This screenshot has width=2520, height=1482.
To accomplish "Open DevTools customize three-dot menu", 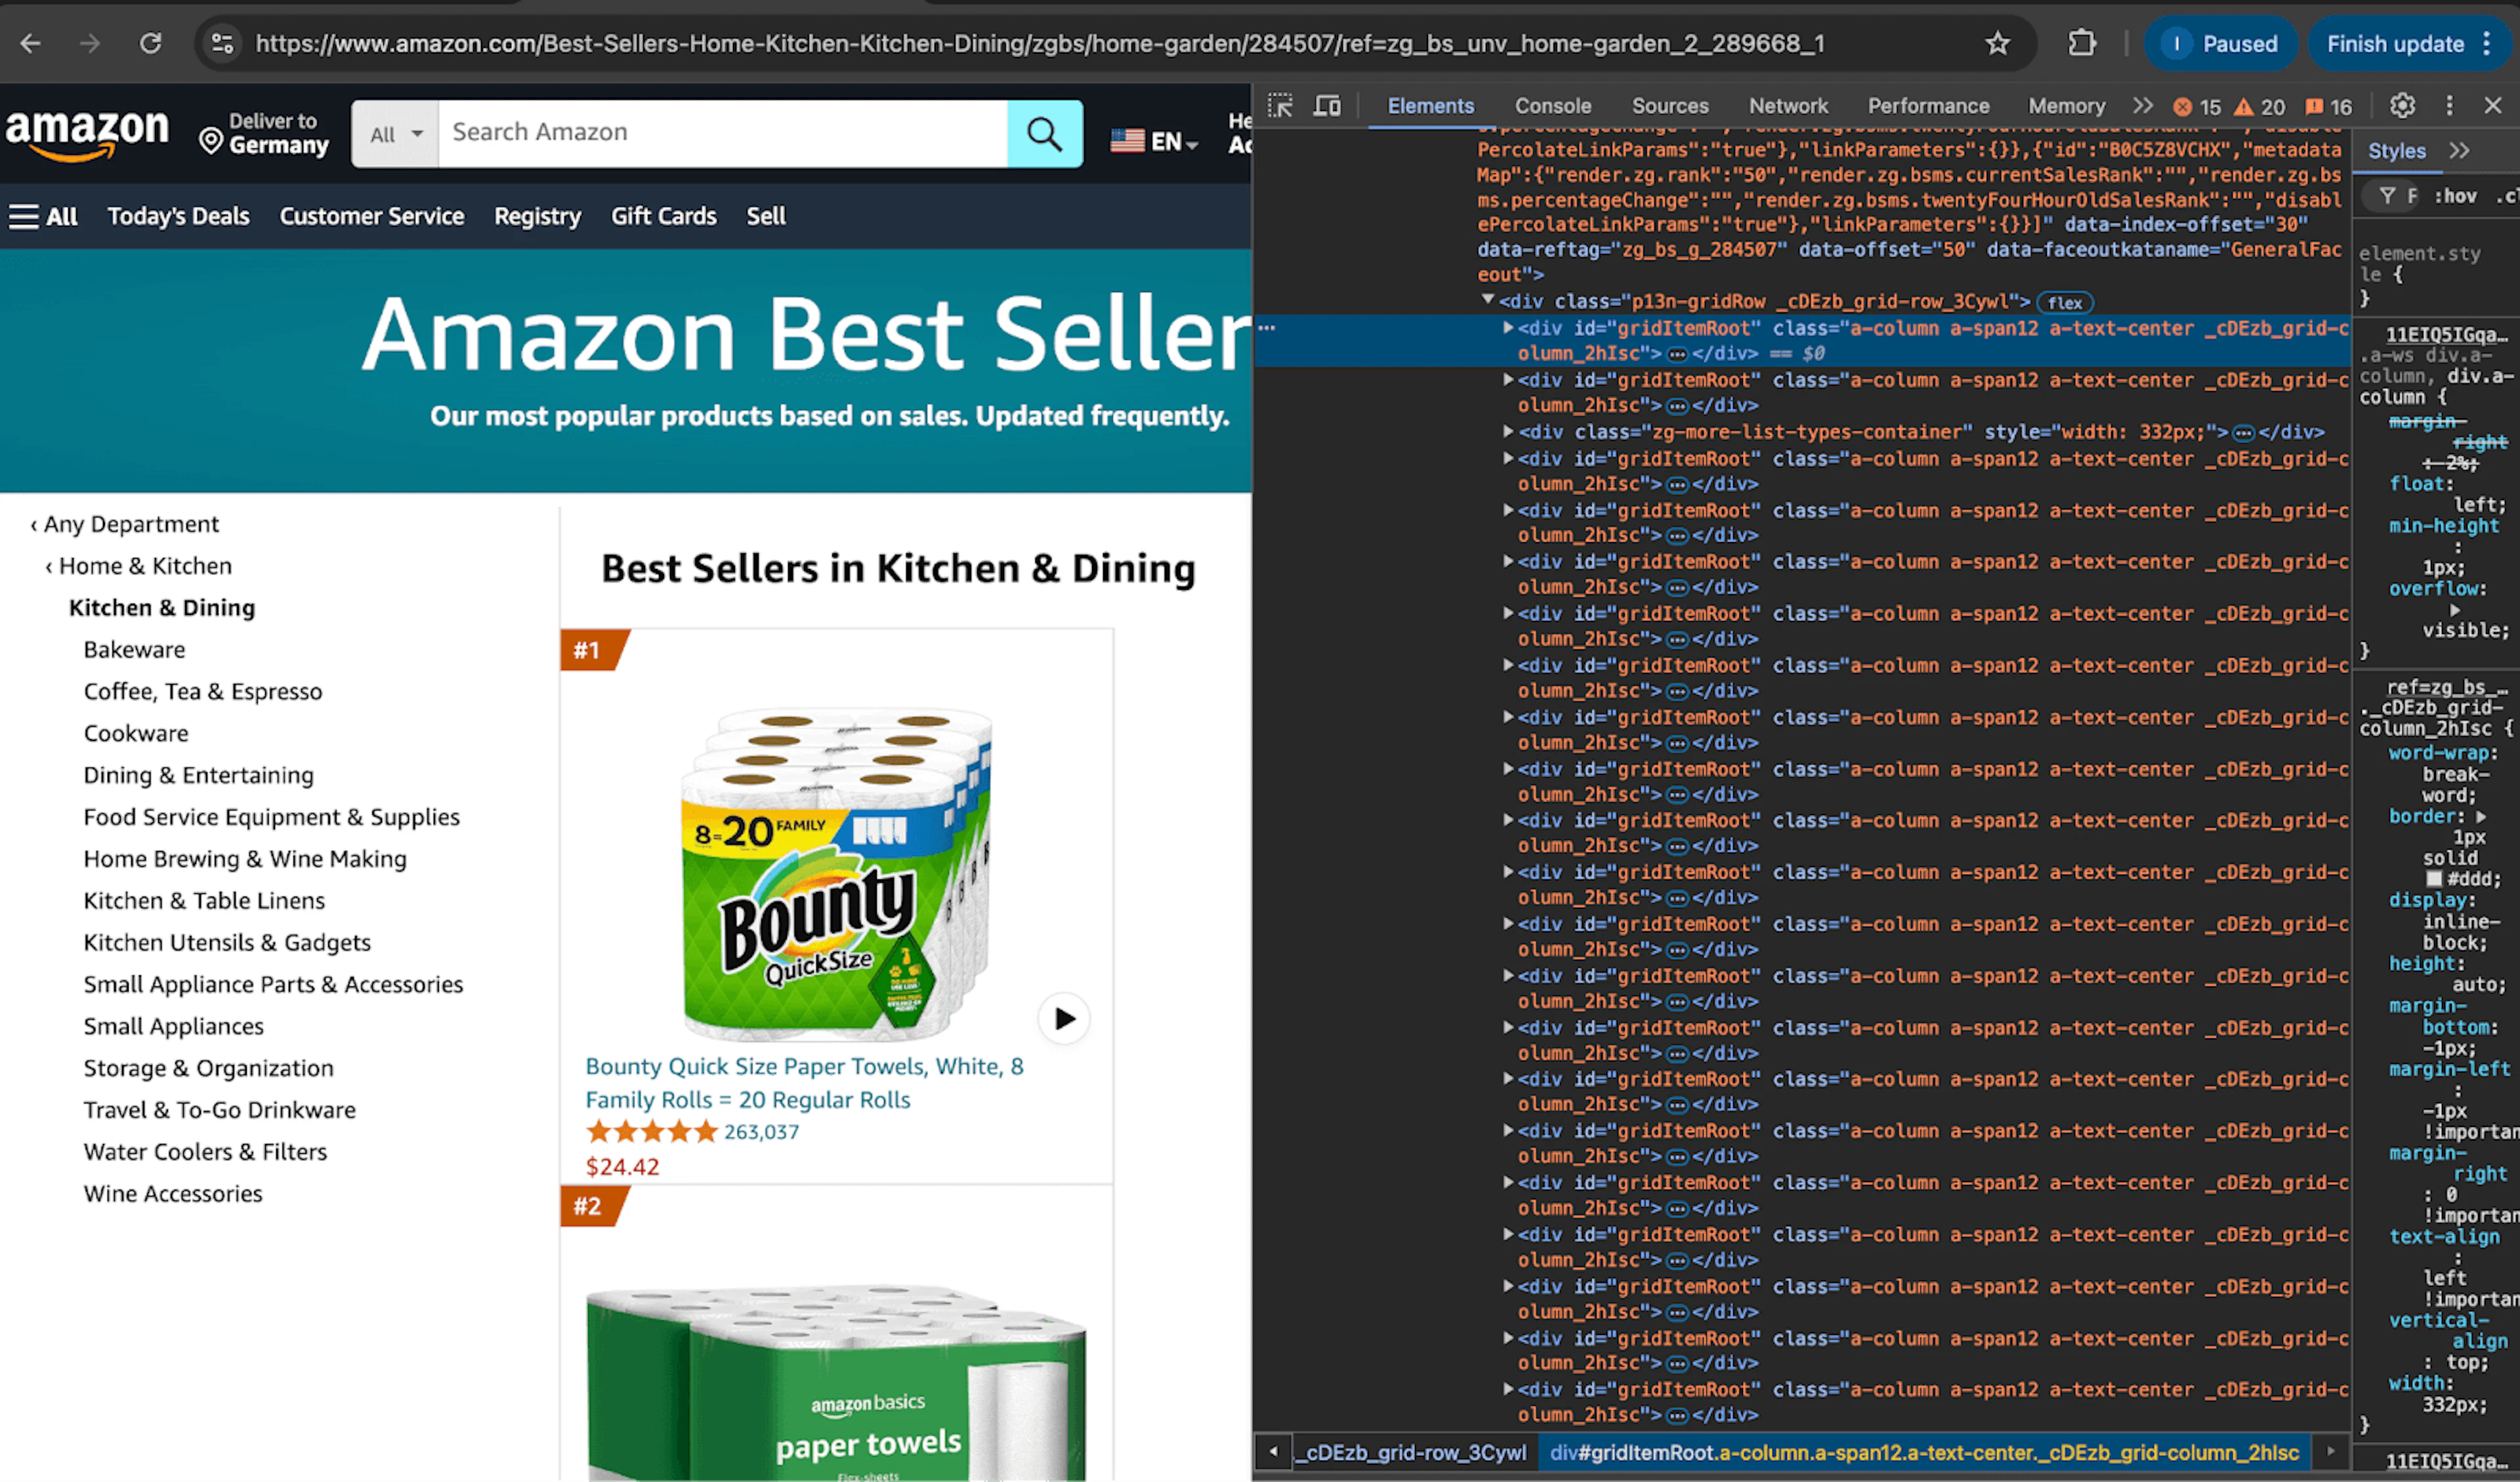I will (2449, 105).
